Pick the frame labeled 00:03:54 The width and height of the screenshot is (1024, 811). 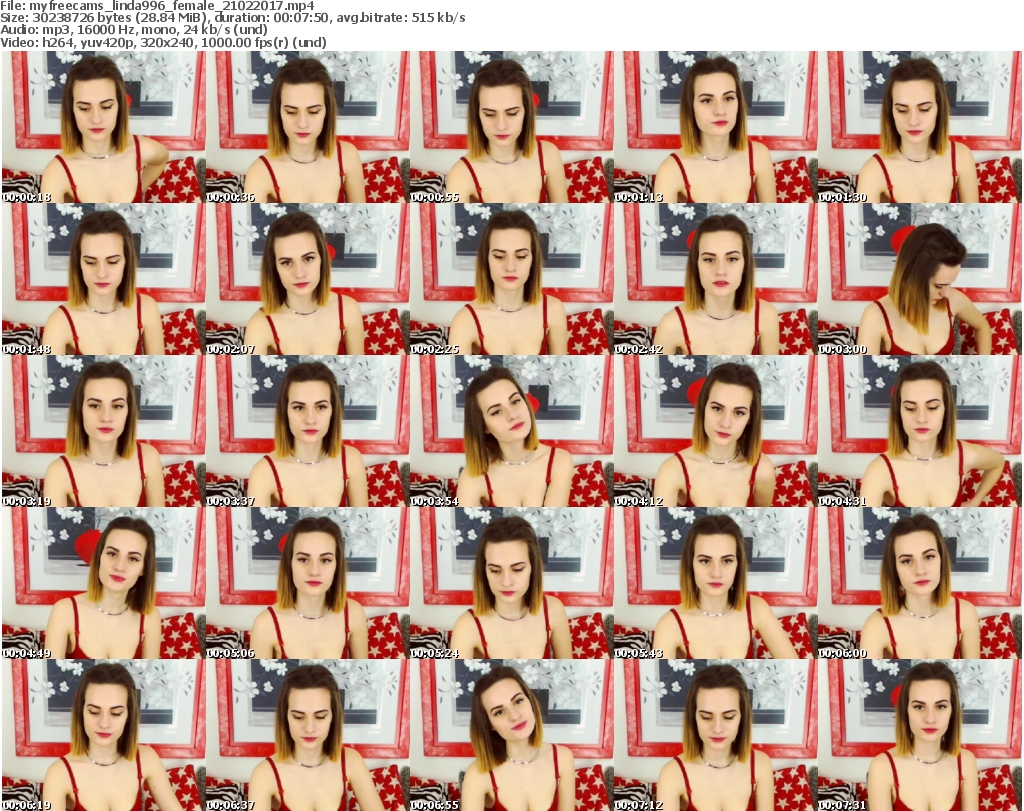tap(511, 432)
